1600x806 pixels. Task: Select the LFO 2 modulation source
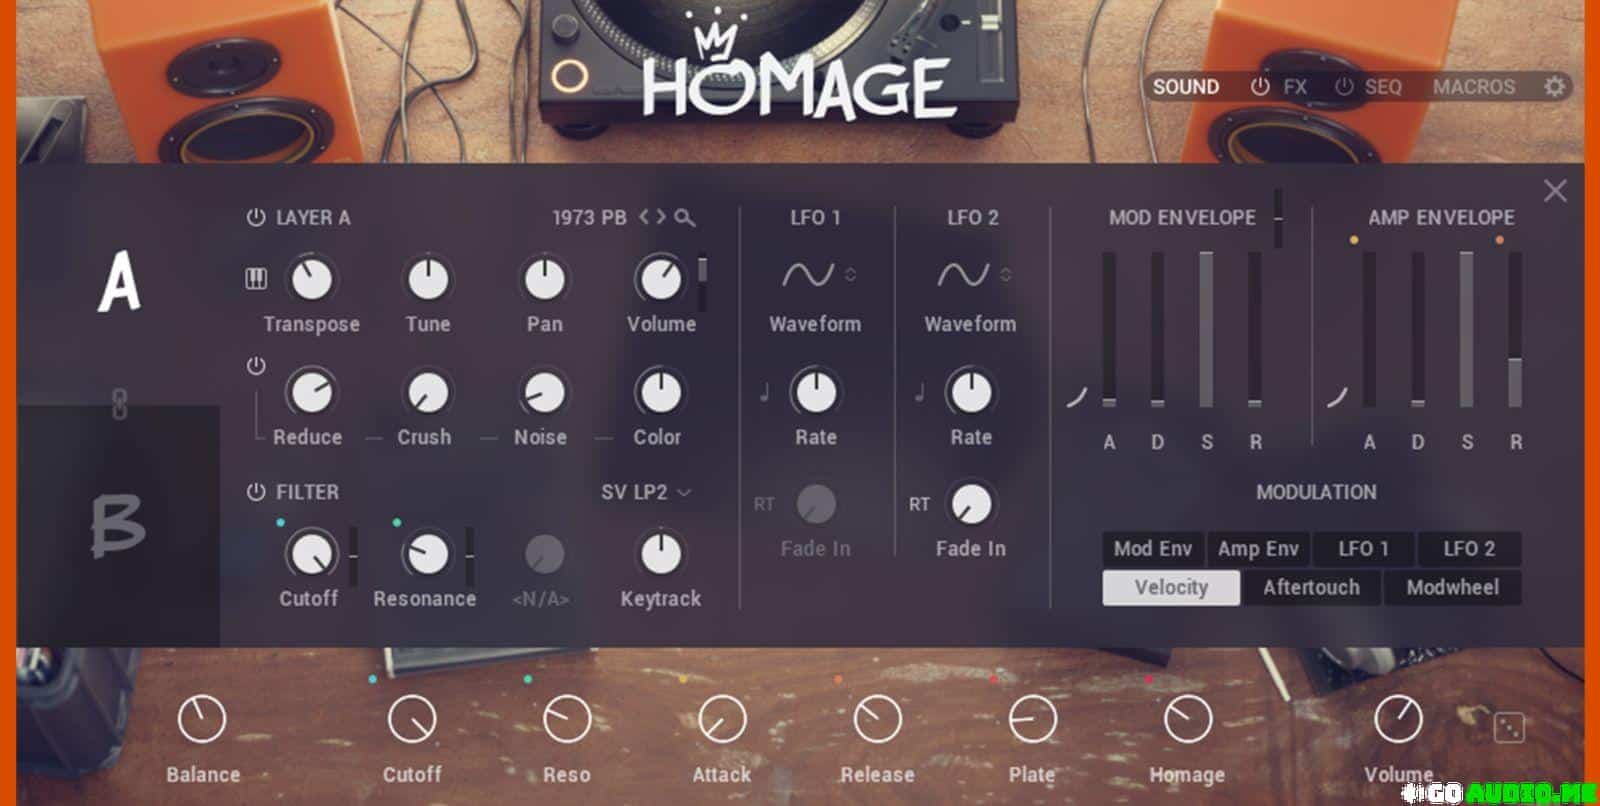1469,548
